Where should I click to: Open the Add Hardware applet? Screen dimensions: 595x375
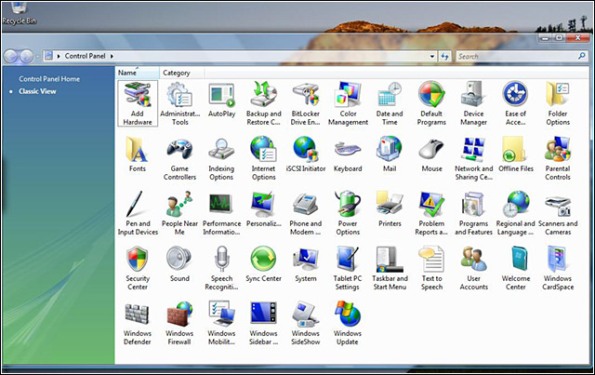(x=137, y=103)
